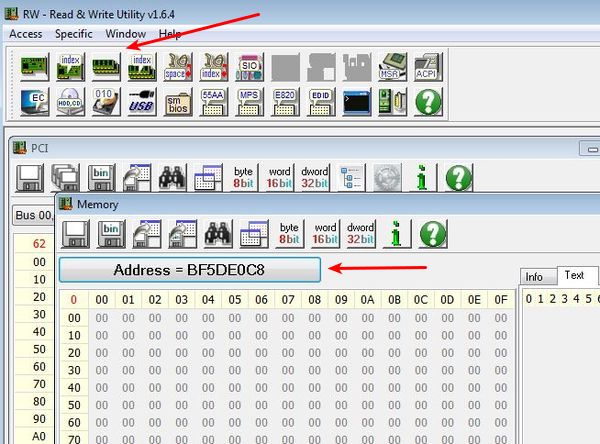Open the ACPI tables tool
The height and width of the screenshot is (444, 600).
coord(428,67)
